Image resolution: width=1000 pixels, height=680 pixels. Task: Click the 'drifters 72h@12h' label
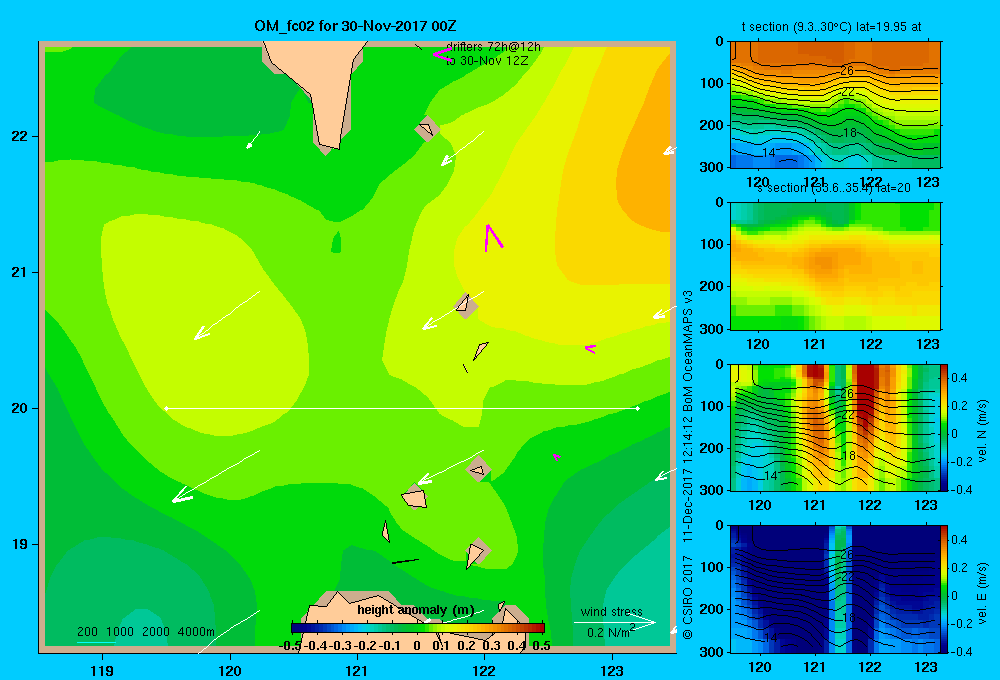click(x=493, y=47)
